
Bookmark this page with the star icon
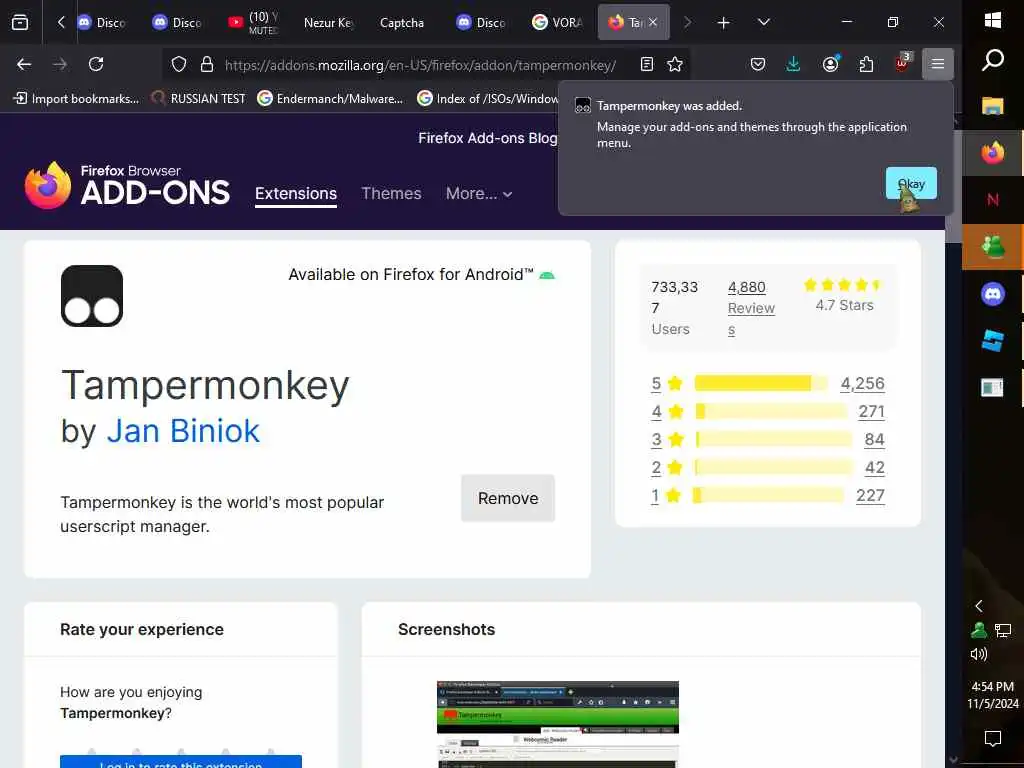(x=675, y=64)
